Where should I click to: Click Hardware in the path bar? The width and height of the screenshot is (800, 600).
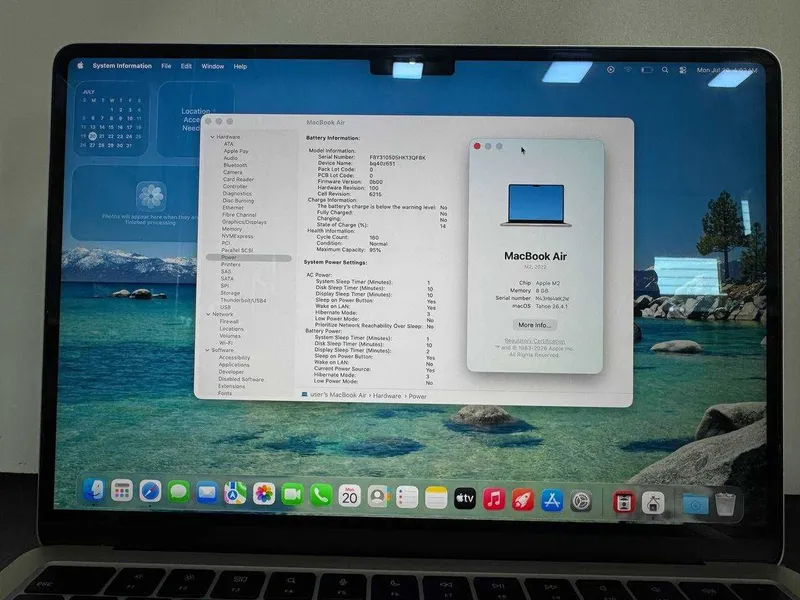pos(387,395)
